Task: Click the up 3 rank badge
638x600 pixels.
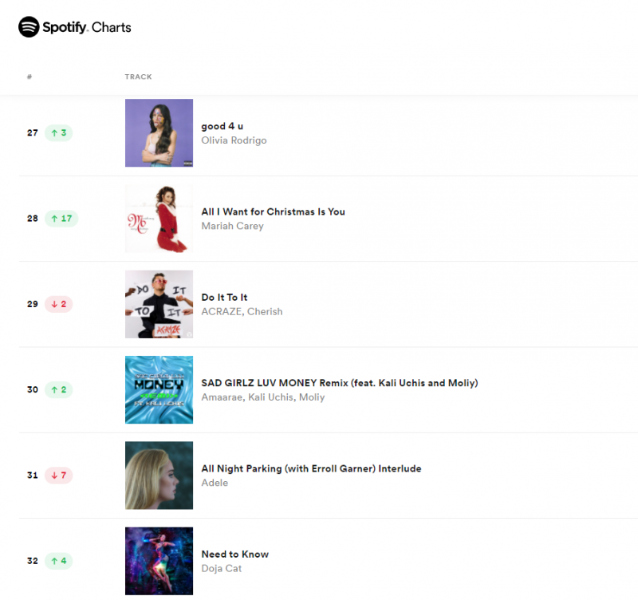Action: coord(59,133)
